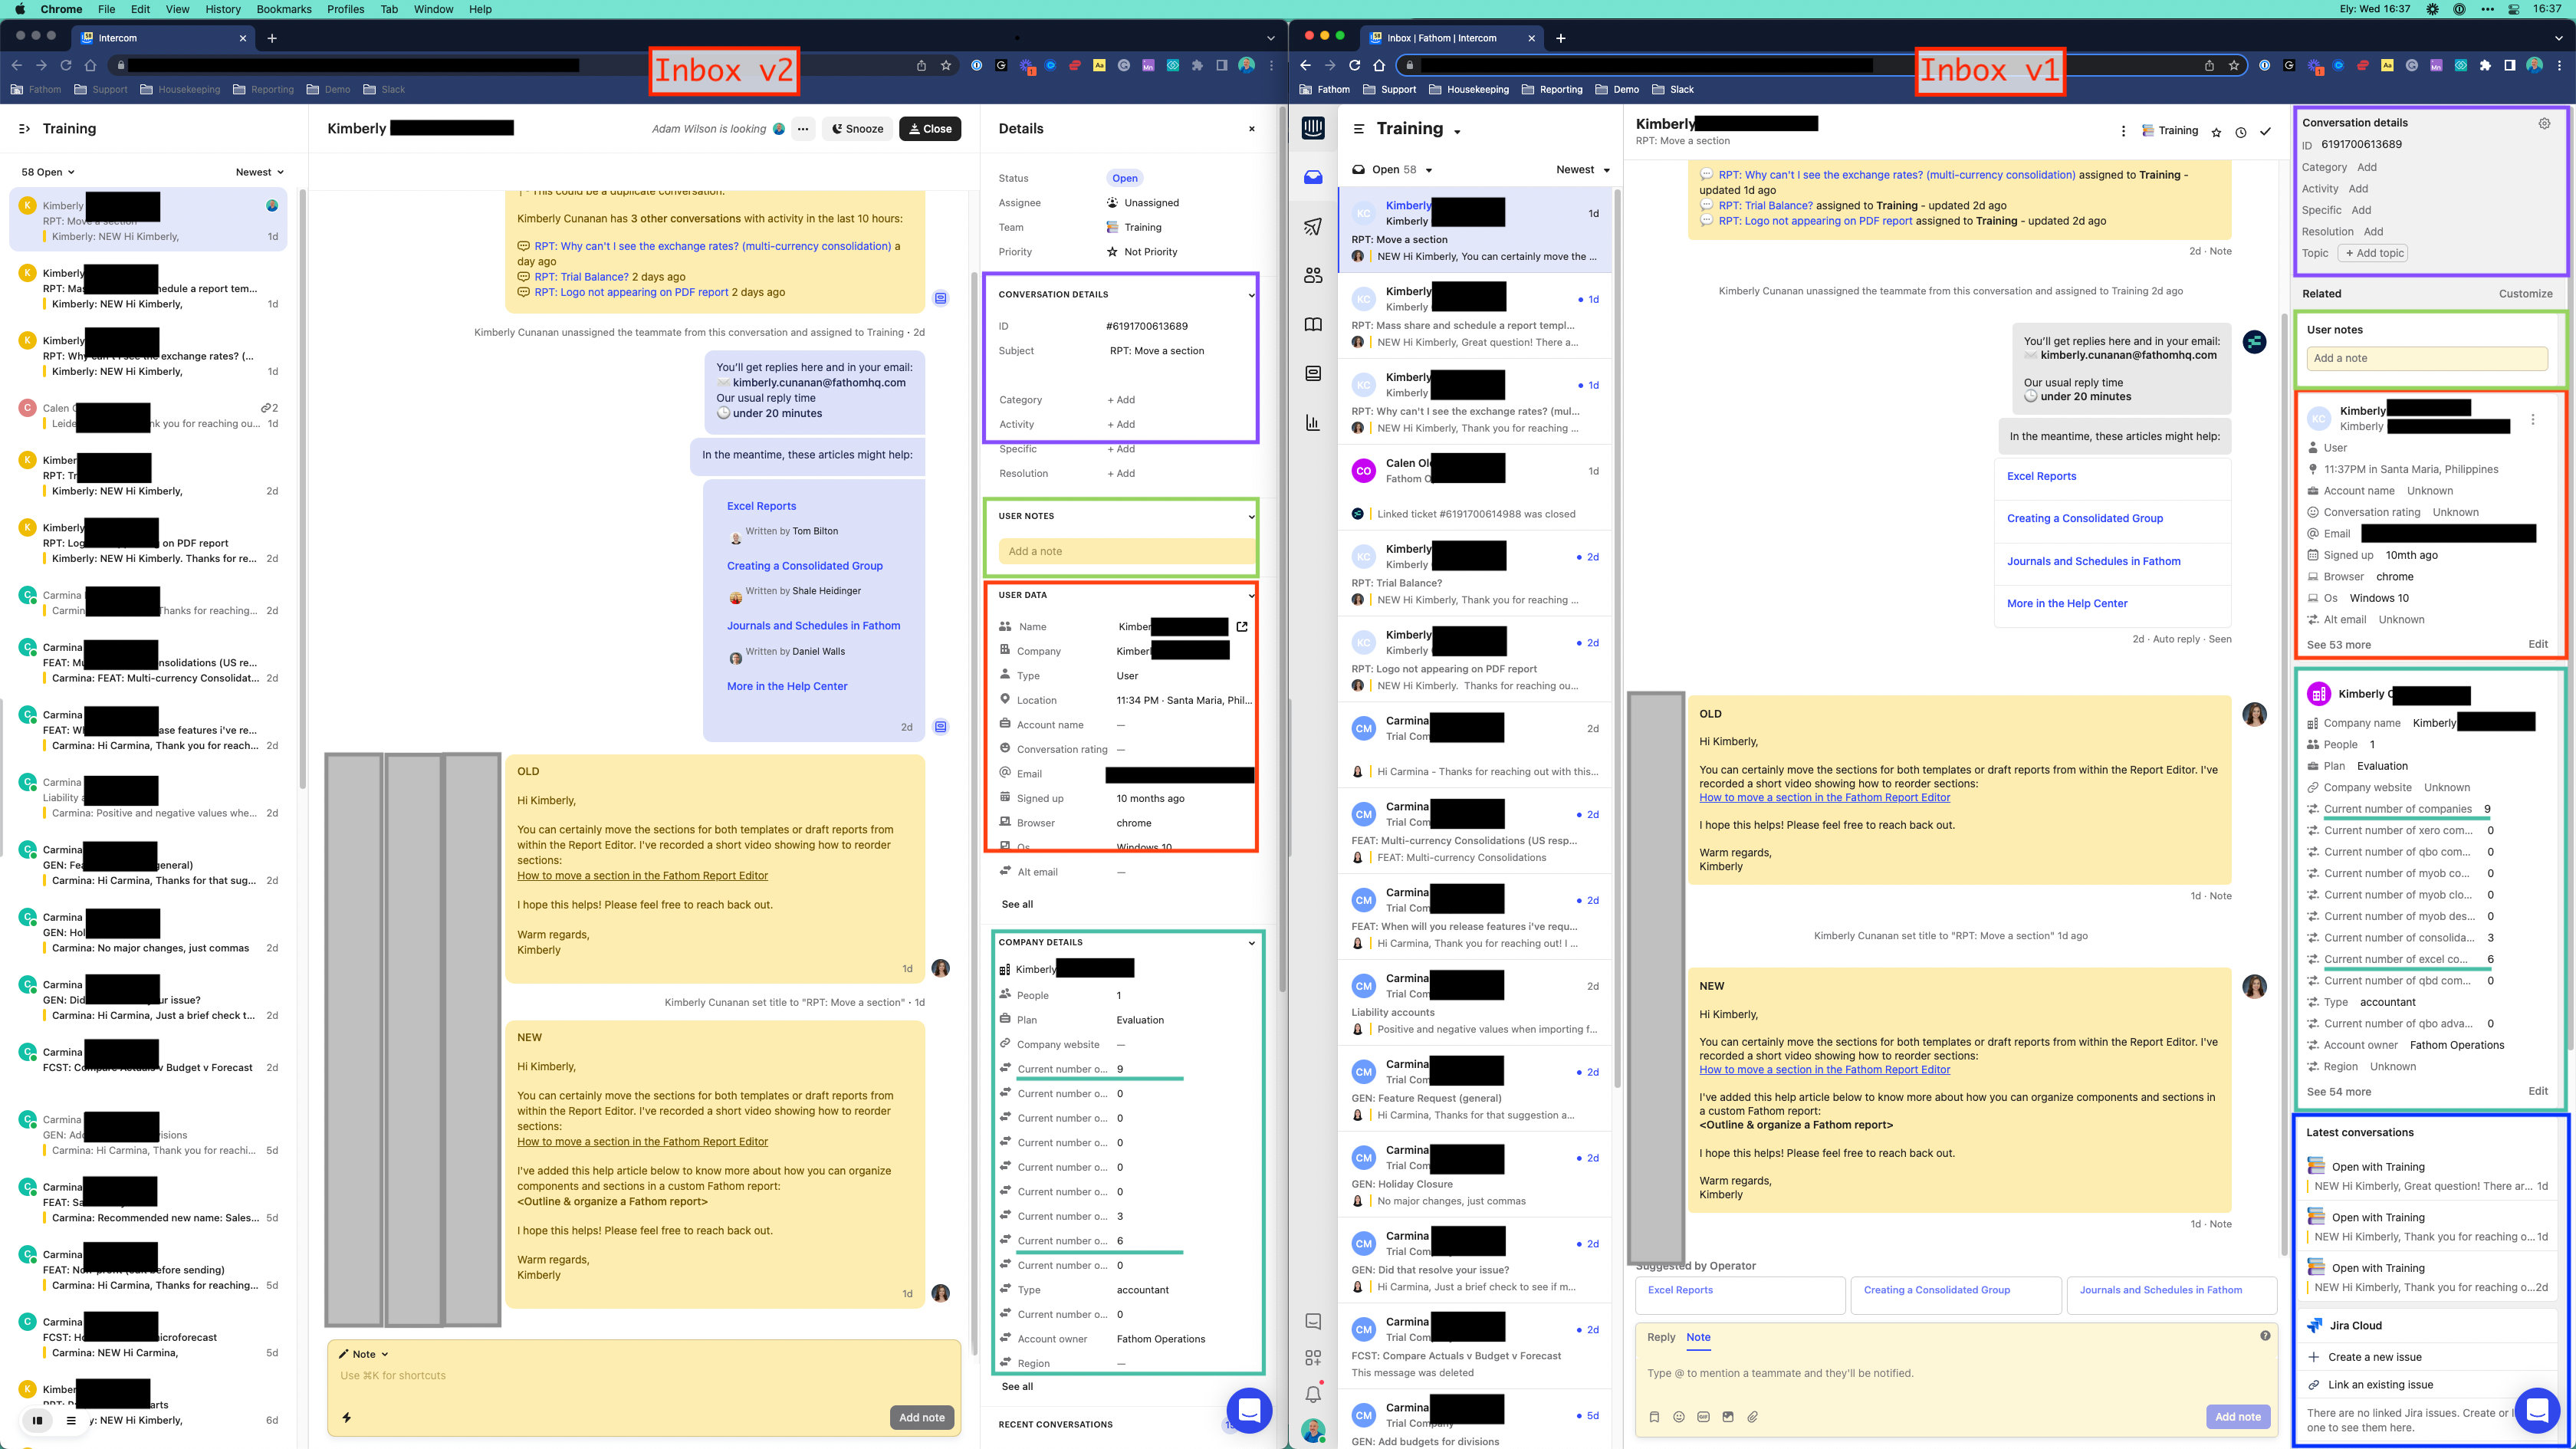The height and width of the screenshot is (1449, 2576).
Task: Open composer help question-mark icon in v1
Action: point(2265,1336)
